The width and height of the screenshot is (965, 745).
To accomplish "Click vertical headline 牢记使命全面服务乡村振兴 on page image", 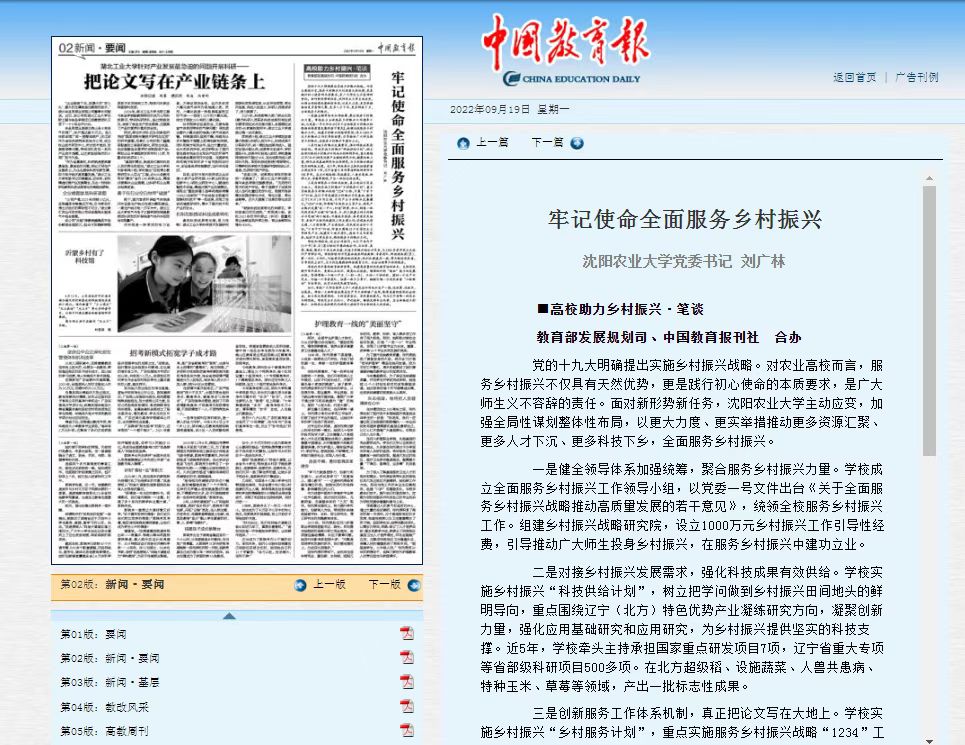I will coord(398,155).
